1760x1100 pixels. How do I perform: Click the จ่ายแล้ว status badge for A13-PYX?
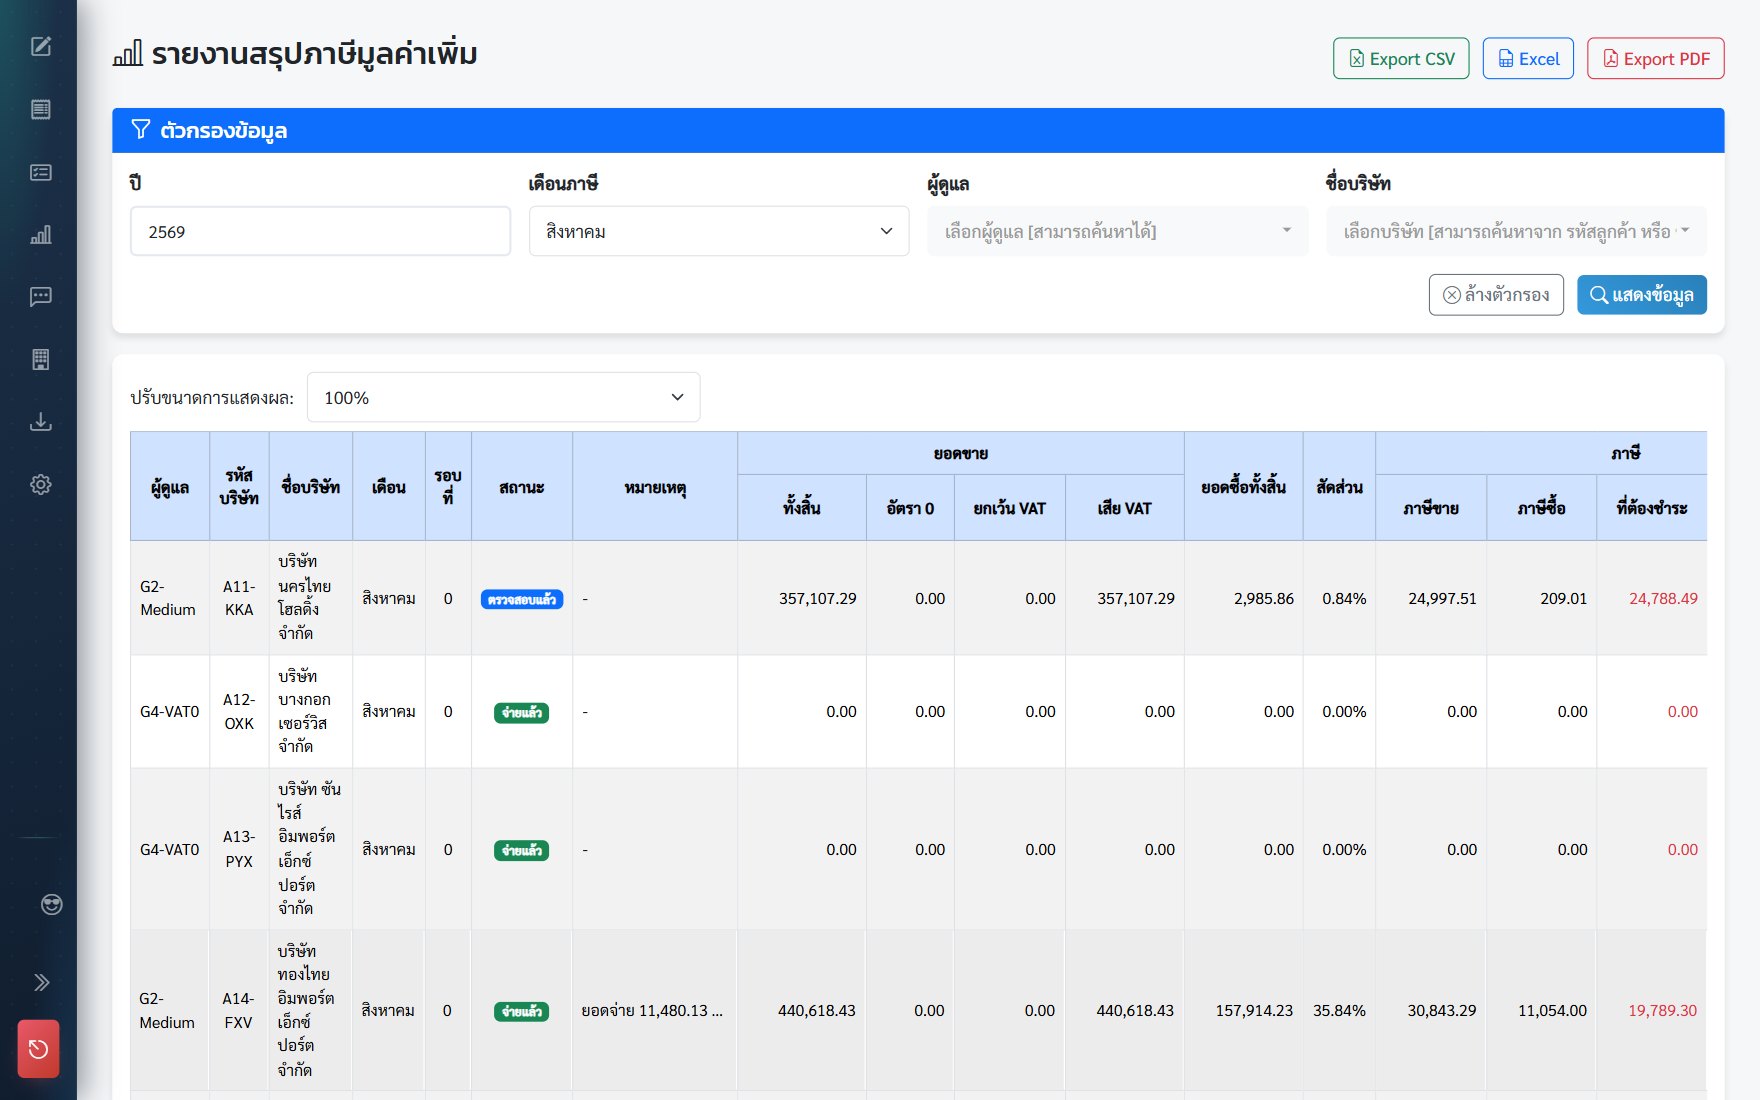(522, 850)
